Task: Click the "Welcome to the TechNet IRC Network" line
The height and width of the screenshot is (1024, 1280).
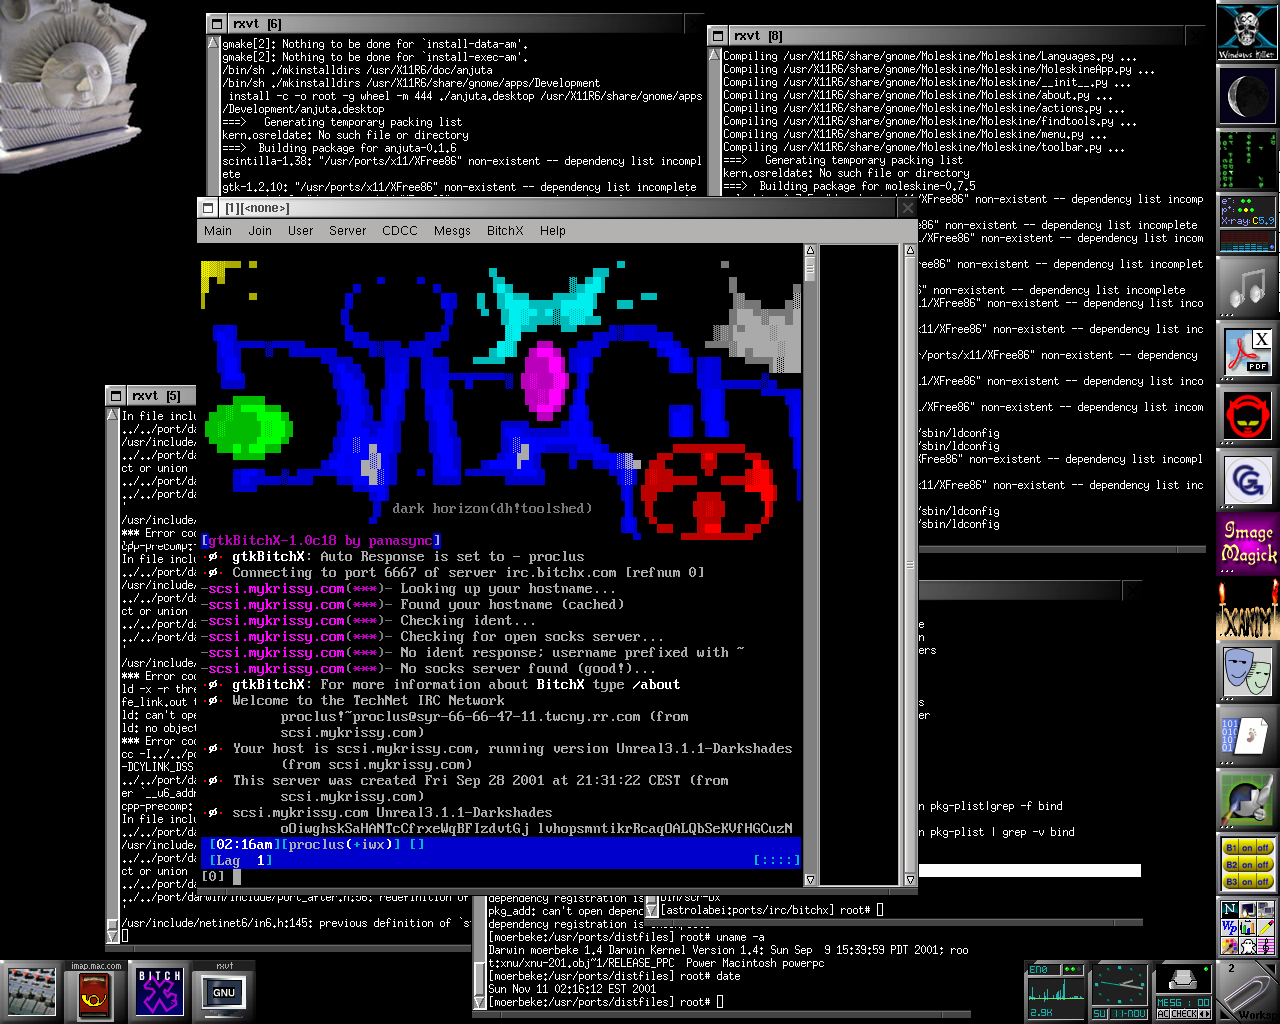Action: click(370, 701)
